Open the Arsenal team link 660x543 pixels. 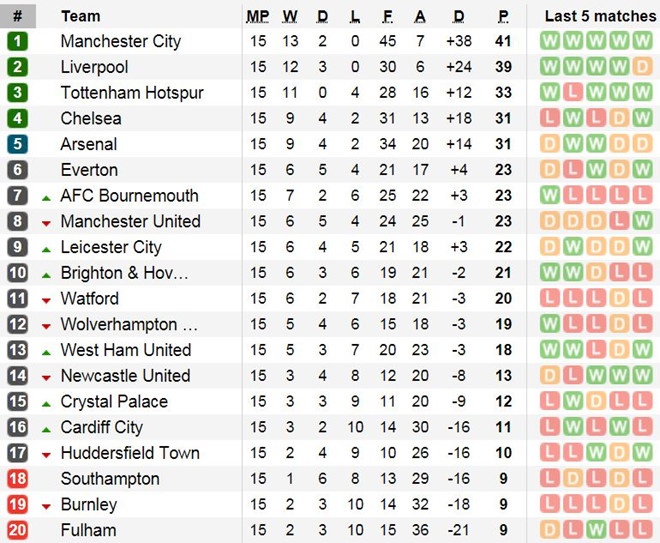click(x=89, y=144)
